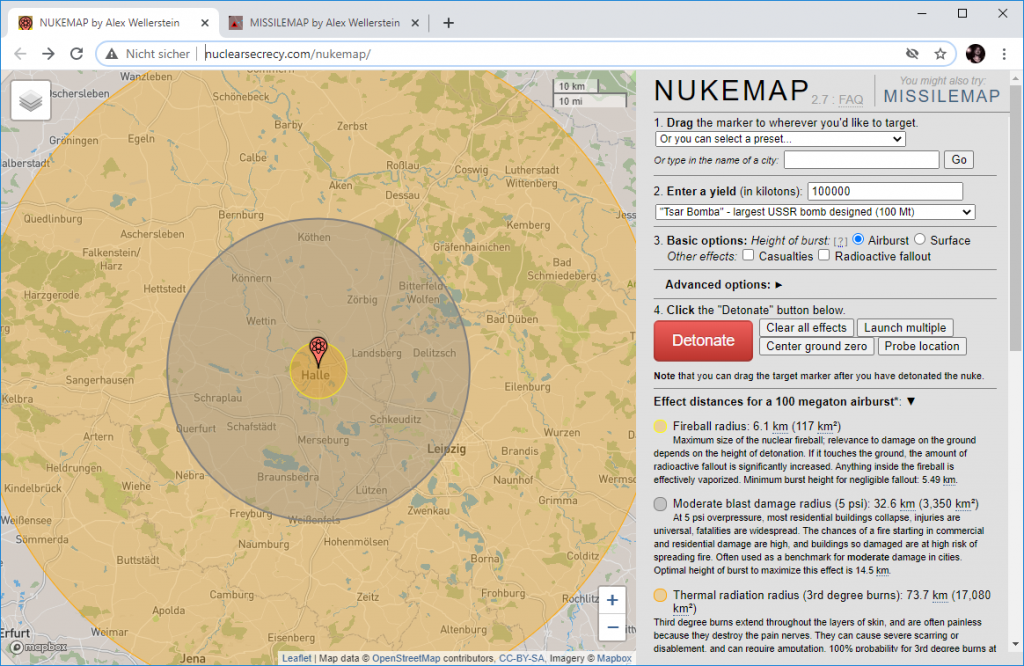
Task: Click the yellow Fireball radius legend swatch
Action: click(x=660, y=426)
